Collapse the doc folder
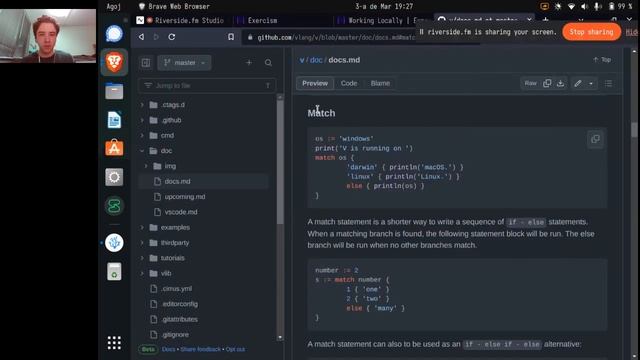This screenshot has height=360, width=640. point(142,151)
